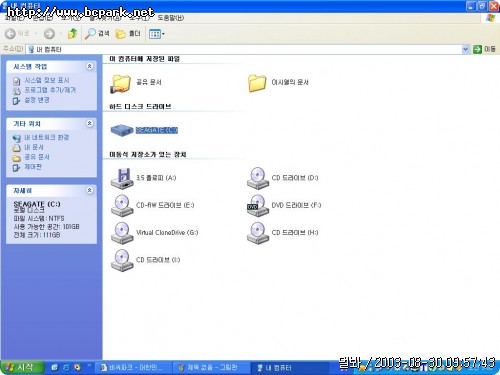This screenshot has height=375, width=500.
Task: Click the 제어판 sidebar icon
Action: point(16,167)
